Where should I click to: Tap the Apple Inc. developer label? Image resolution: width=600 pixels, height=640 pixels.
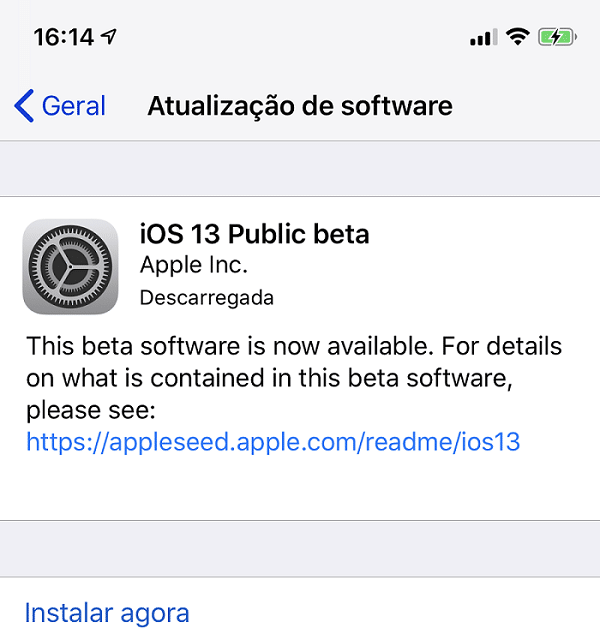(193, 265)
